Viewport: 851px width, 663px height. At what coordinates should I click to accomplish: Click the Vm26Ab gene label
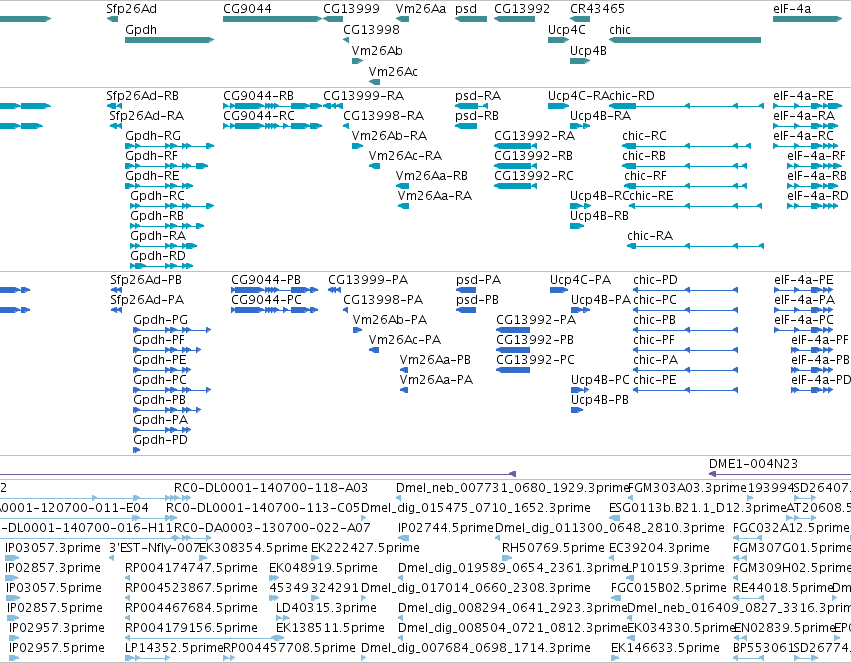pos(377,50)
